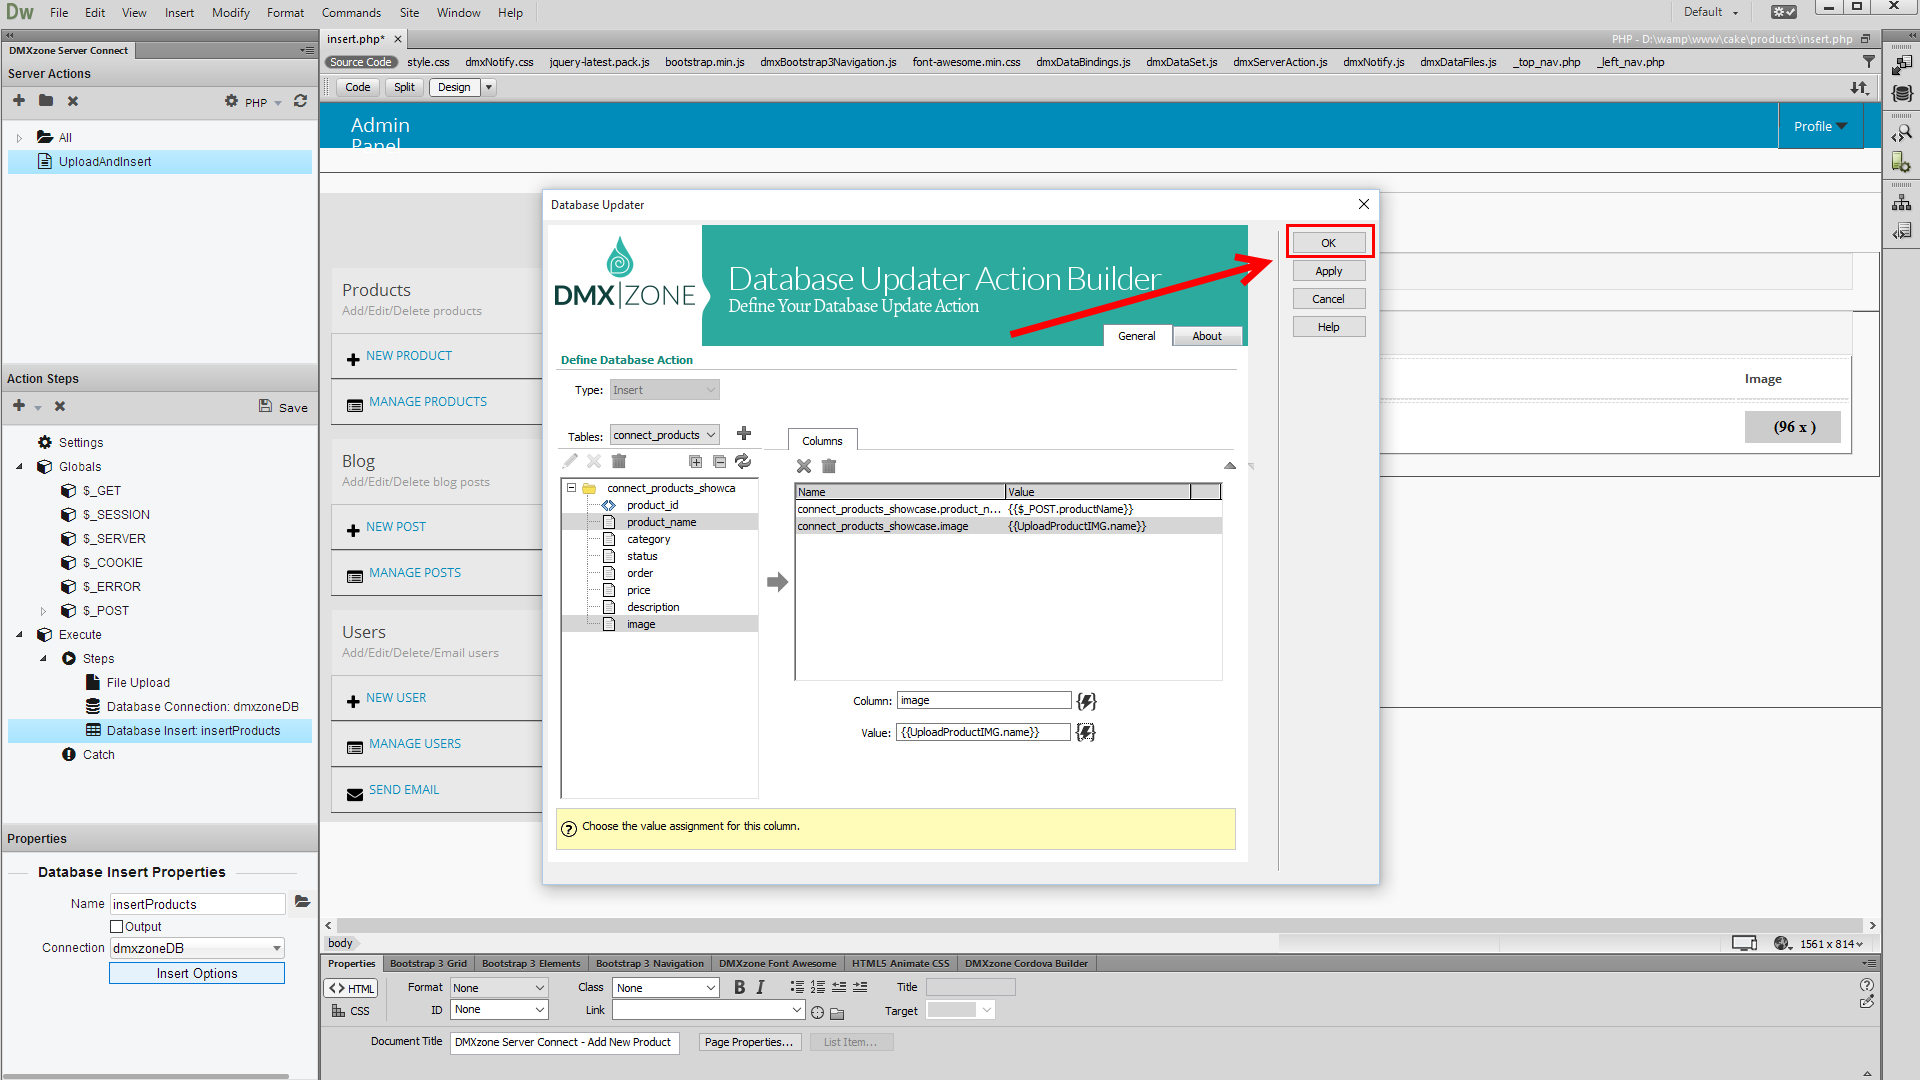Refresh the Server Actions list
Viewport: 1920px width, 1080px height.
point(300,101)
